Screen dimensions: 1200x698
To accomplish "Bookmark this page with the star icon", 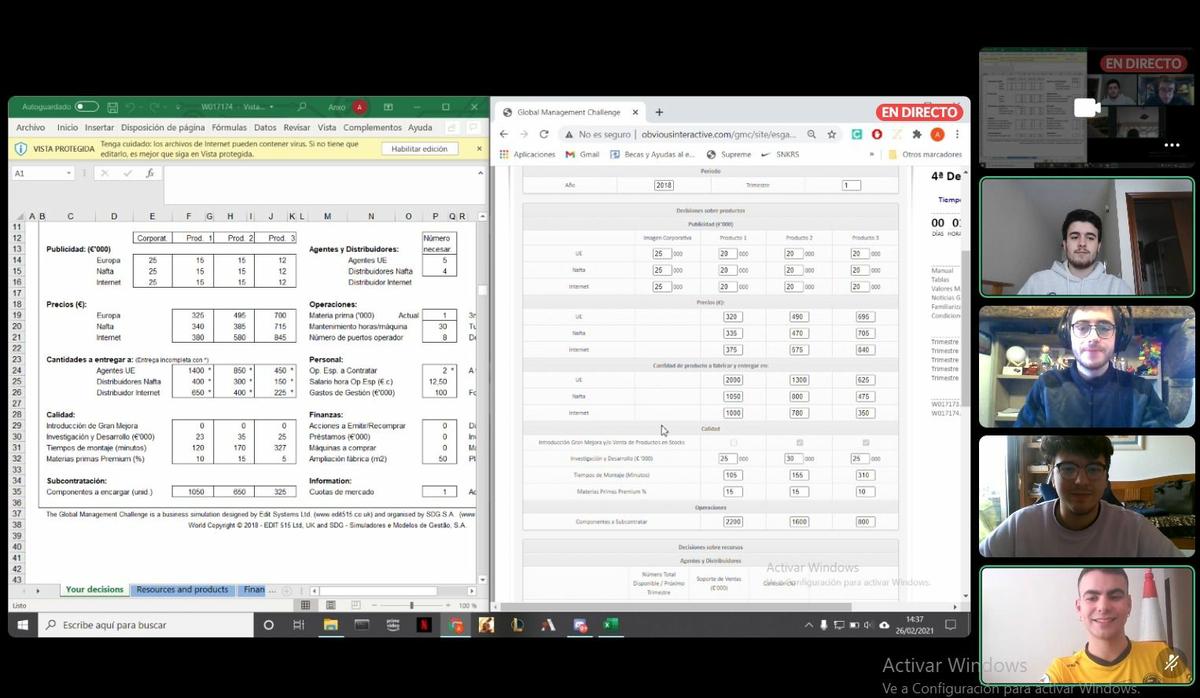I will [x=832, y=134].
